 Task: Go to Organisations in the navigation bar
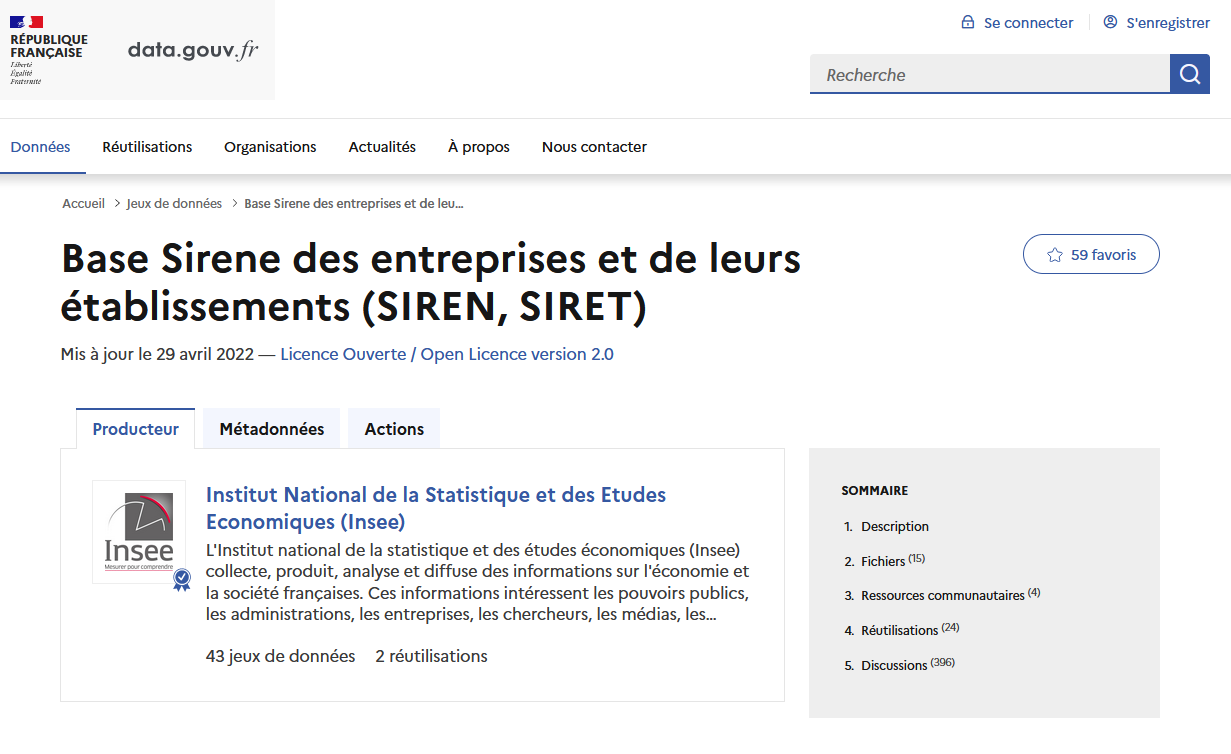pyautogui.click(x=270, y=147)
